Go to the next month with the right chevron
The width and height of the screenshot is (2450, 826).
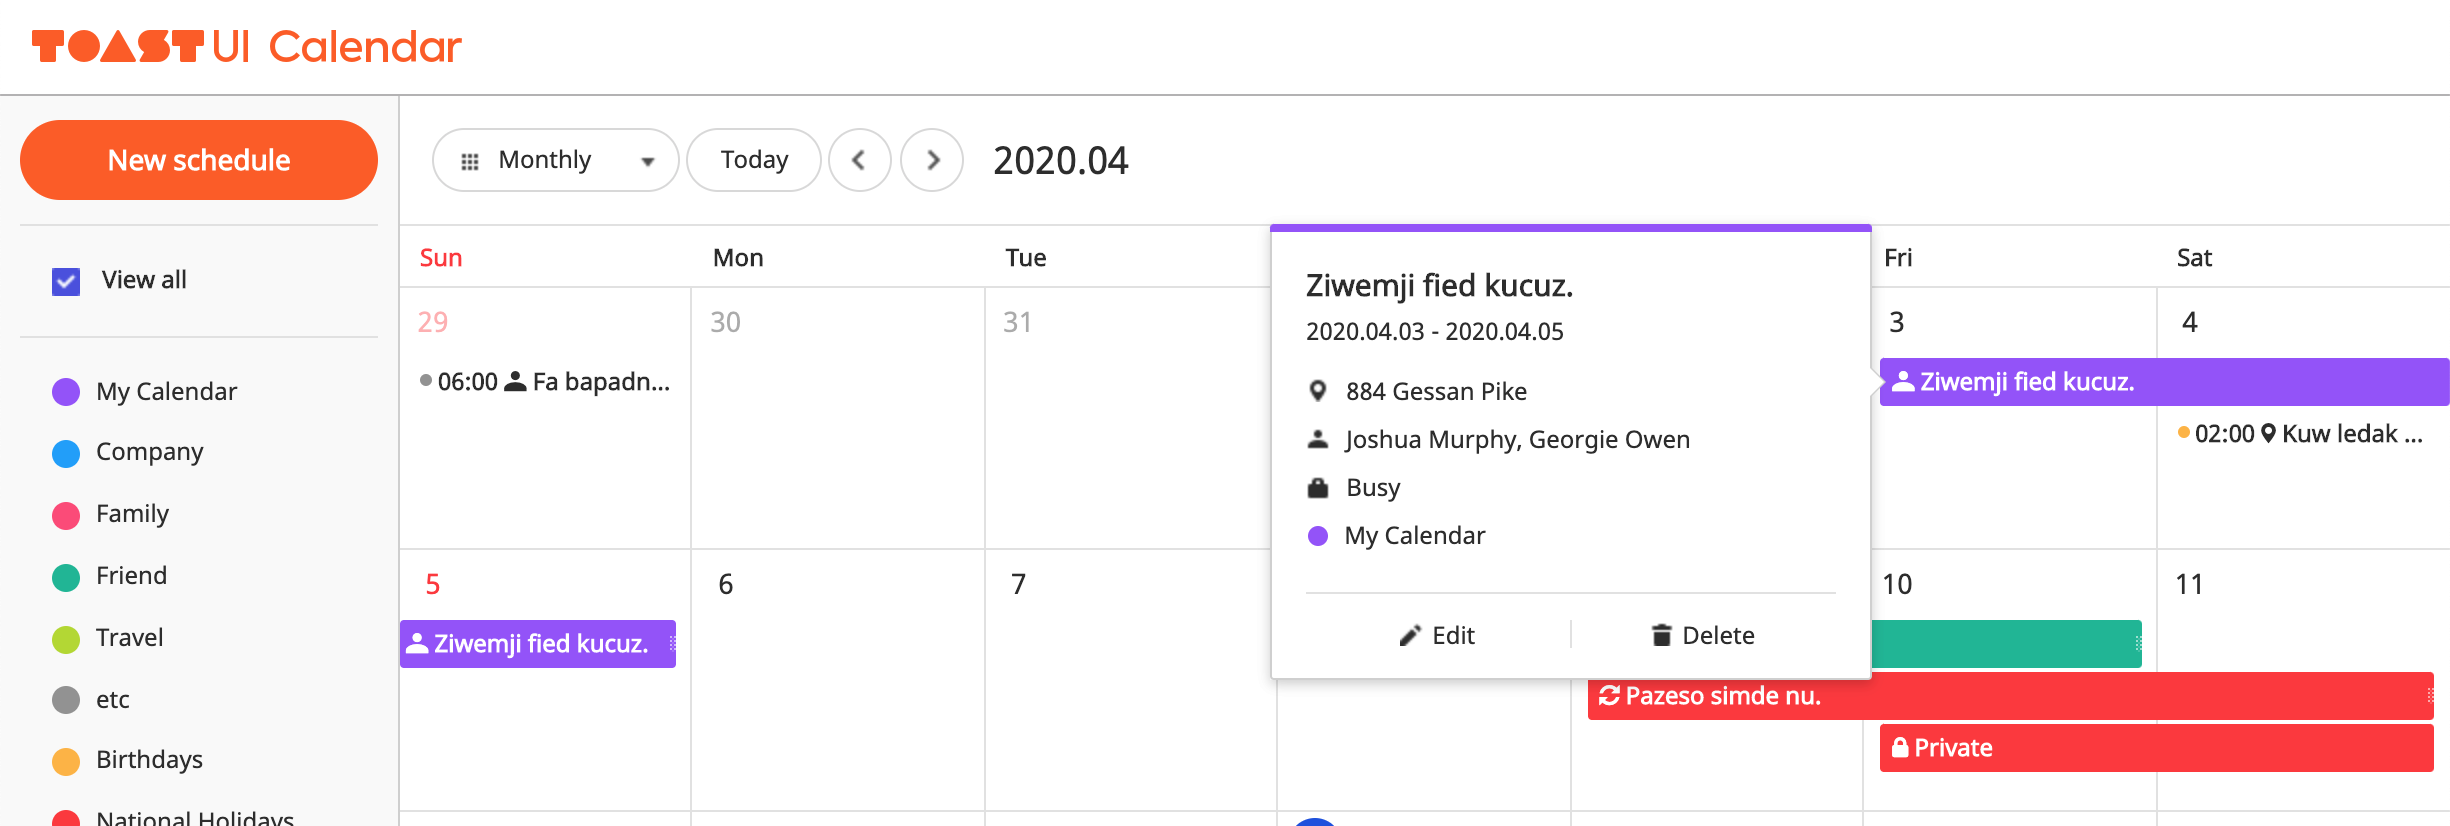coord(932,160)
